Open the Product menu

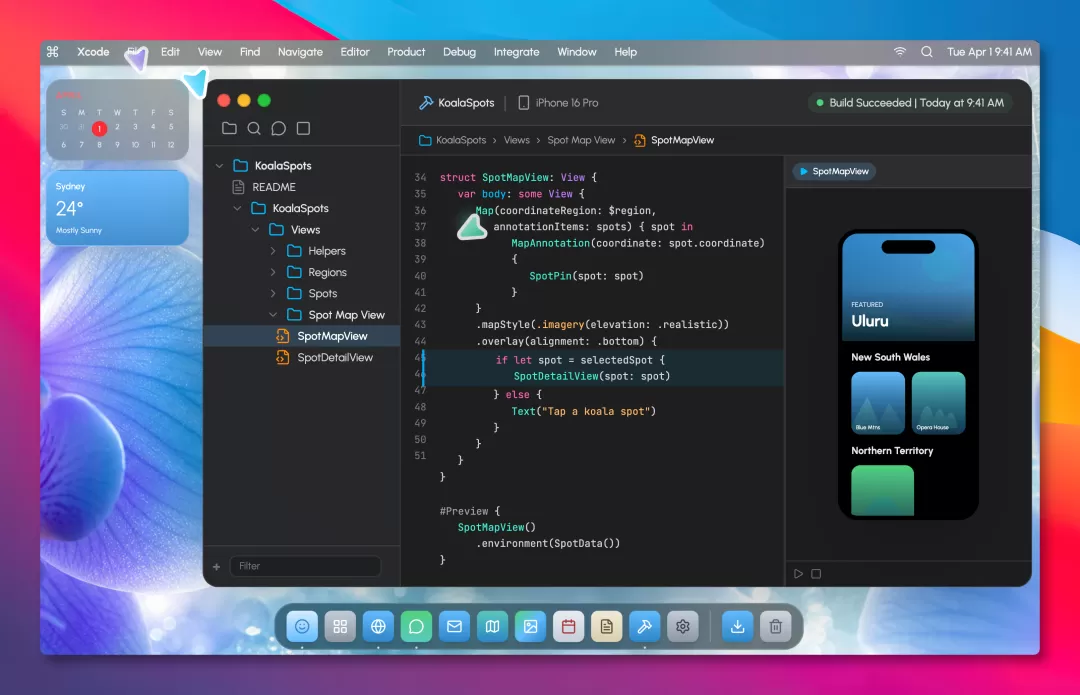tap(406, 52)
